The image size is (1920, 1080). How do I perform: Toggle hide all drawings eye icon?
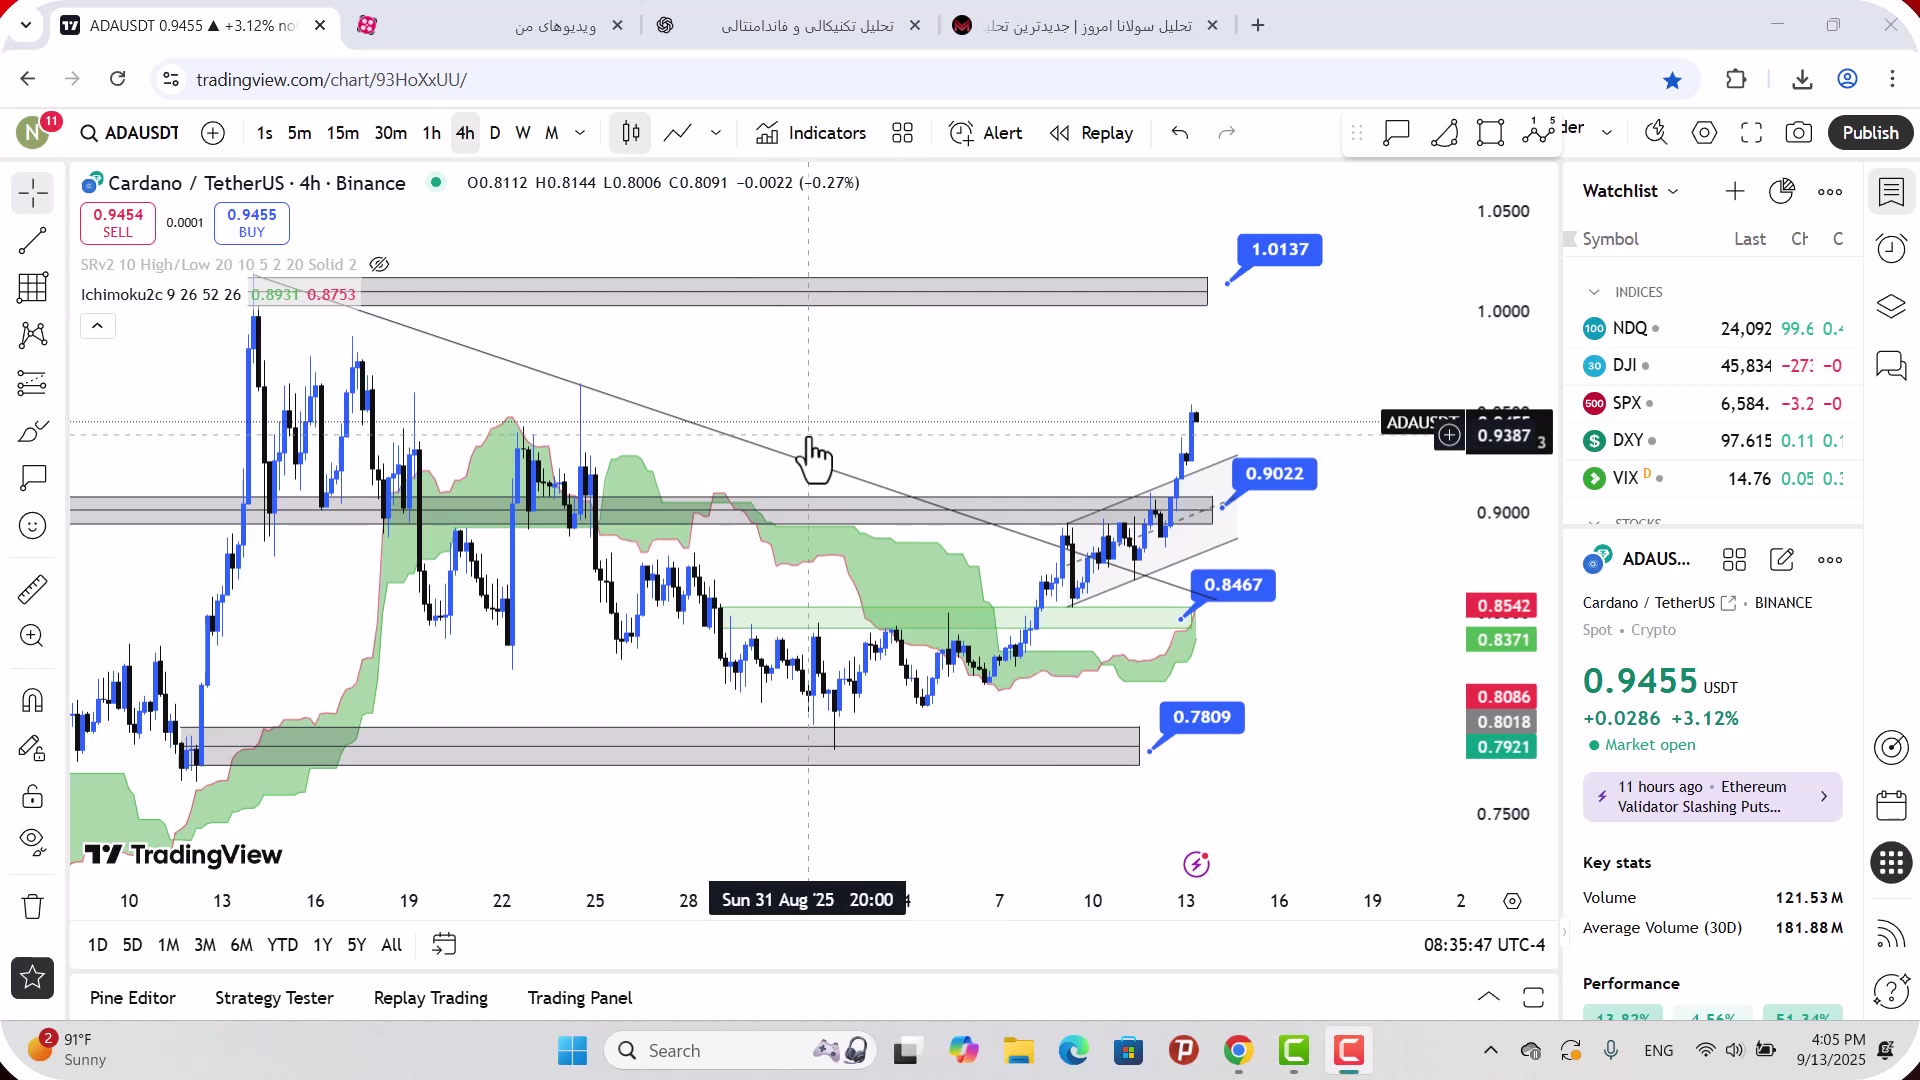[33, 842]
